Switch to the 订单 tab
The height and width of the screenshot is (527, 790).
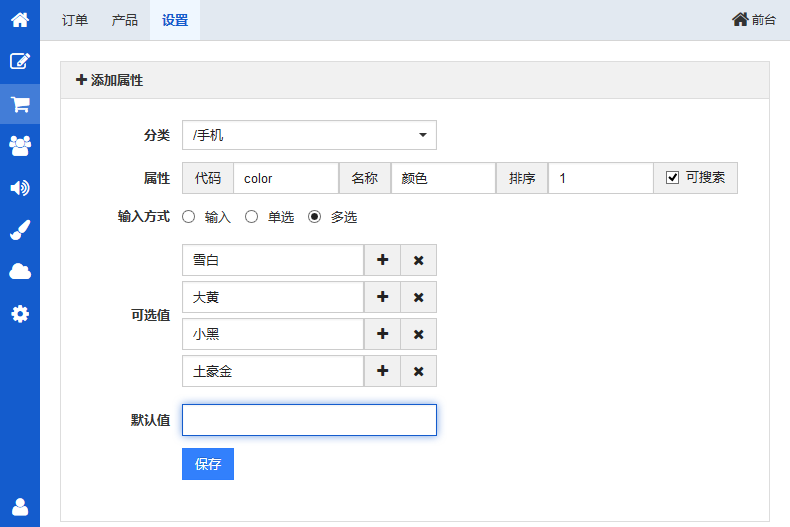(x=75, y=20)
